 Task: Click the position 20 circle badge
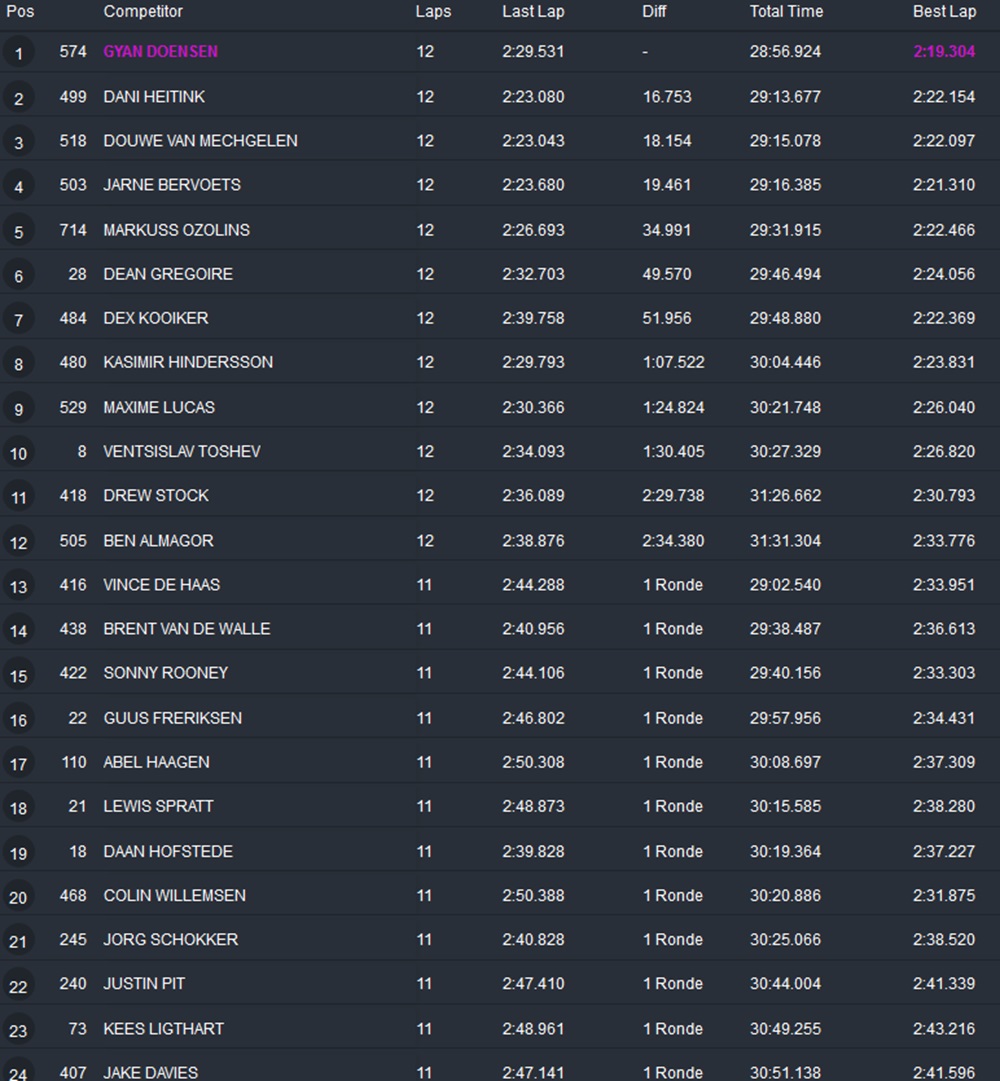(x=18, y=897)
